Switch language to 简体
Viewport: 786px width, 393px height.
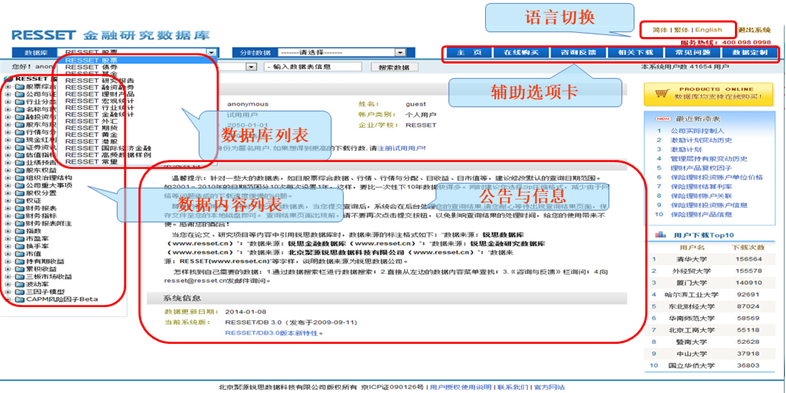coord(660,30)
